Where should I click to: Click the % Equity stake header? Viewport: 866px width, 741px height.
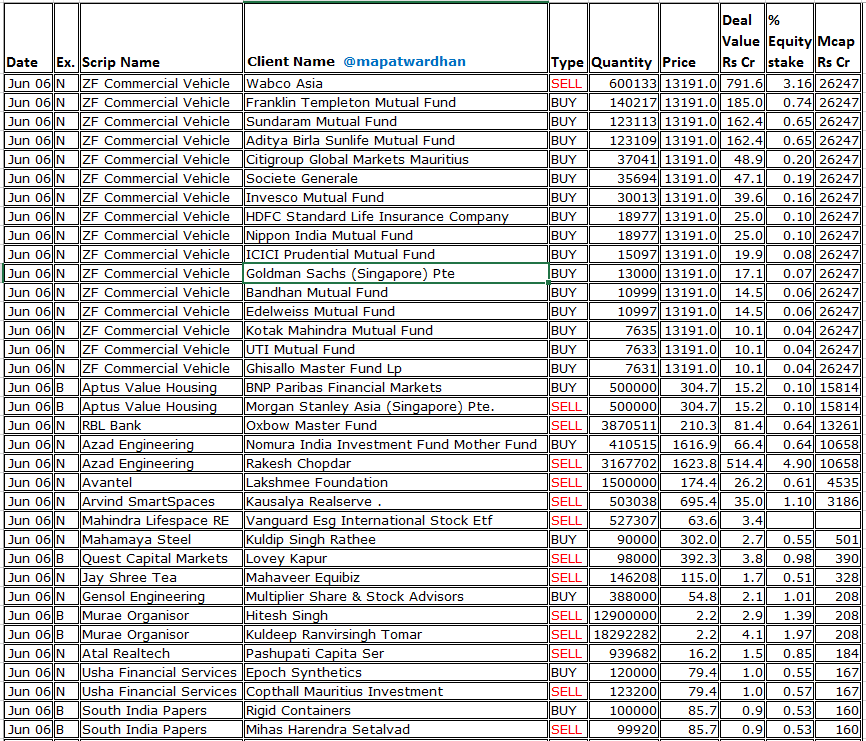(x=790, y=38)
